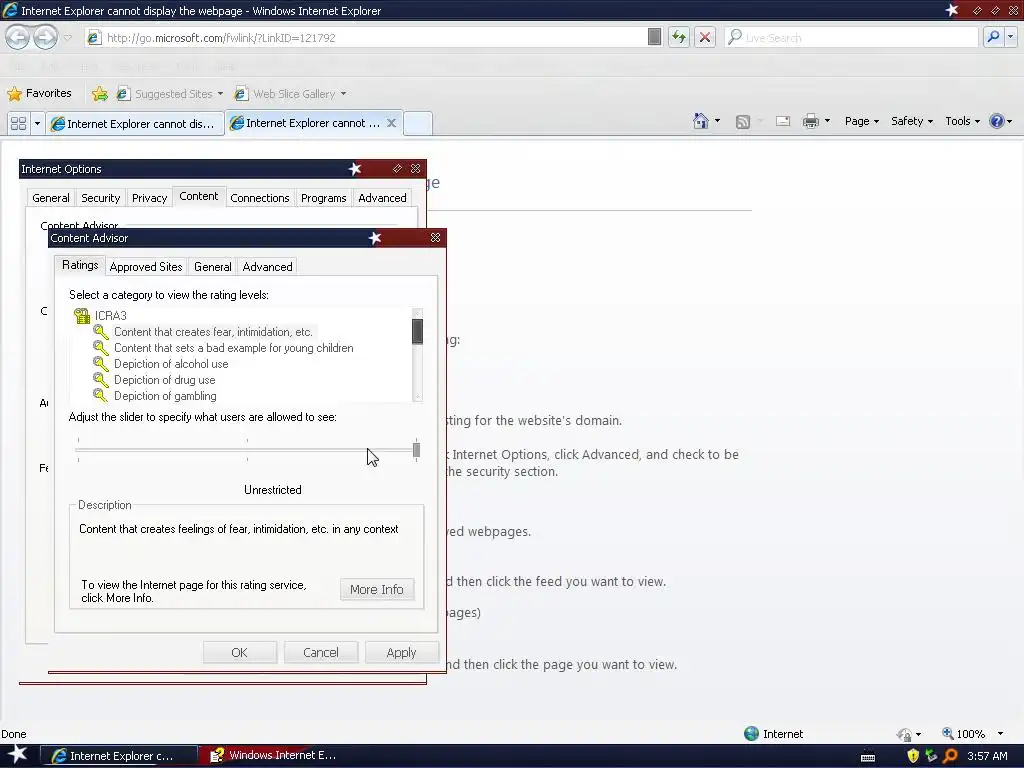The image size is (1024, 768).
Task: Click the browser Forward arrow button
Action: pos(45,37)
